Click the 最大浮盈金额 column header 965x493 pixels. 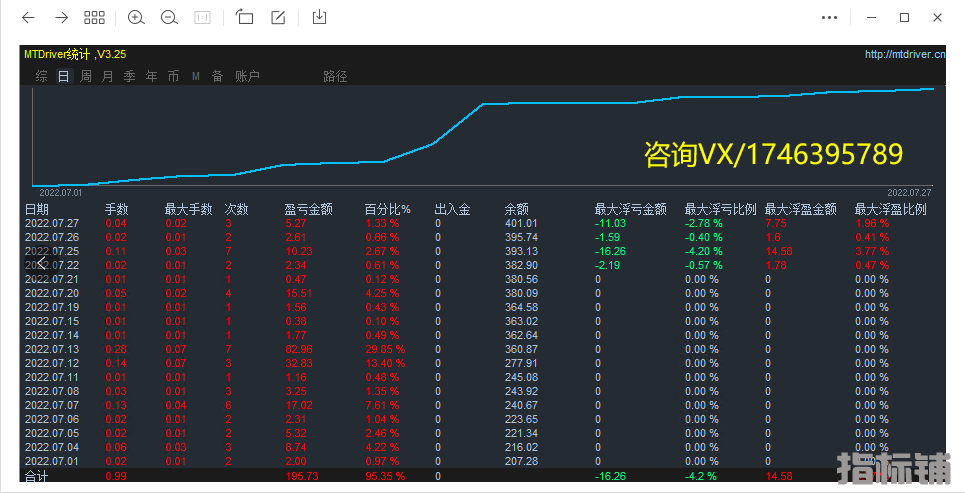(801, 209)
